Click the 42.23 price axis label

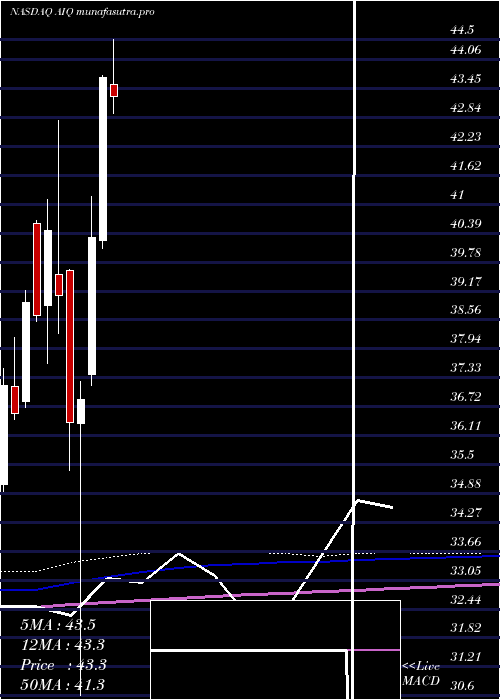tap(466, 137)
